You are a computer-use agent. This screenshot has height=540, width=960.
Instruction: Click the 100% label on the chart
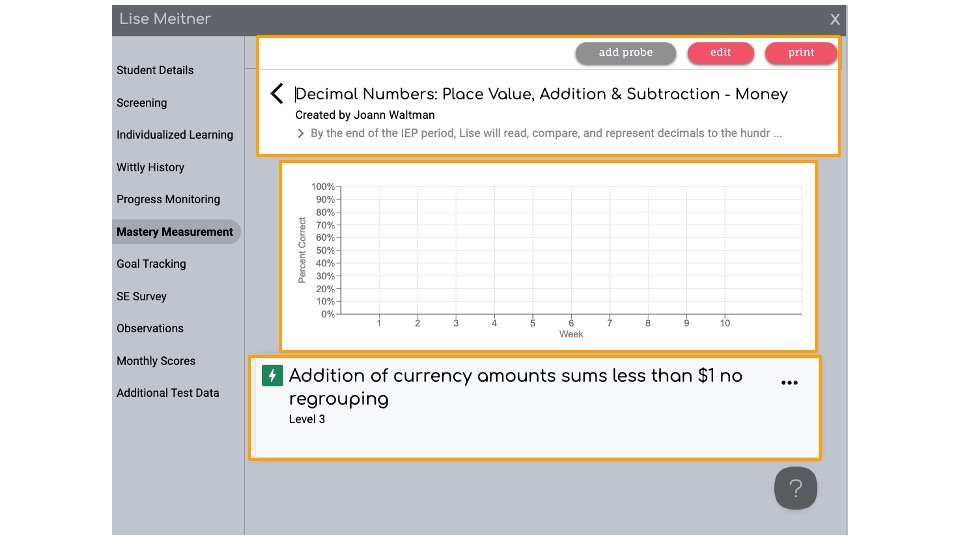click(323, 187)
